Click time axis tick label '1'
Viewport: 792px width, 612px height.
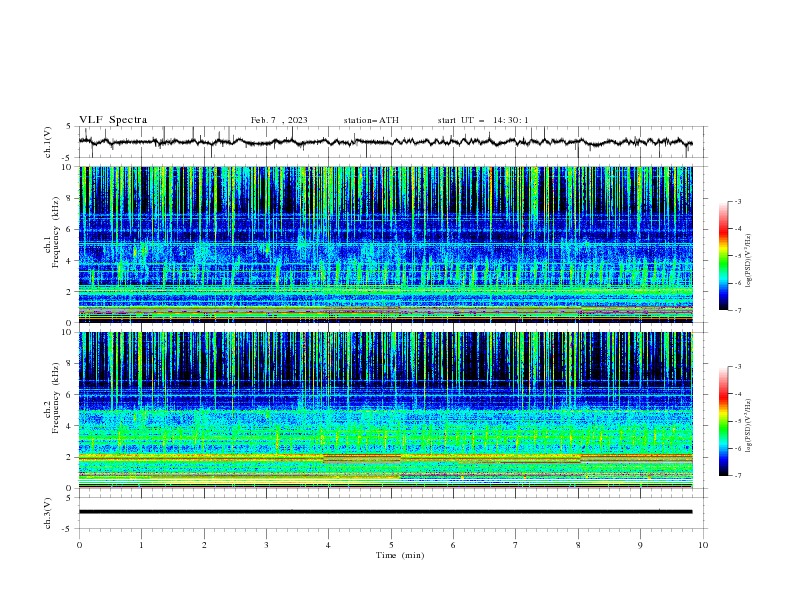[141, 545]
